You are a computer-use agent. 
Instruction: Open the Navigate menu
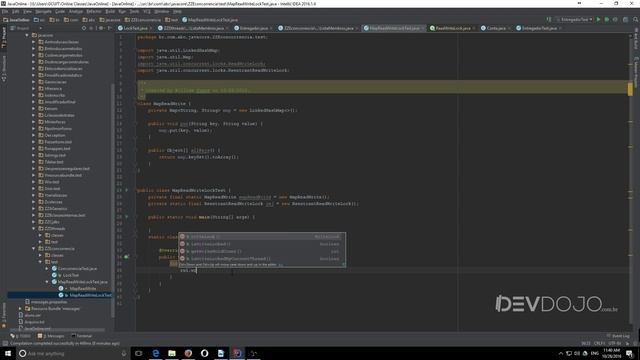(x=43, y=11)
